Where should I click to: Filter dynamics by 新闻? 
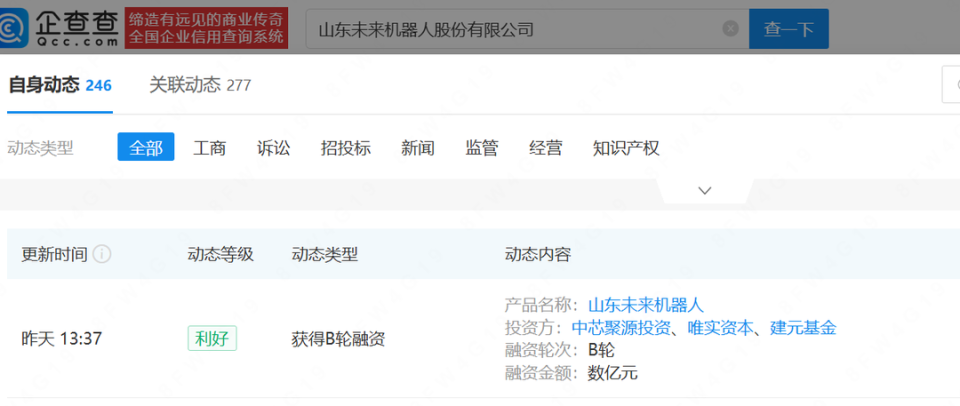coord(418,148)
